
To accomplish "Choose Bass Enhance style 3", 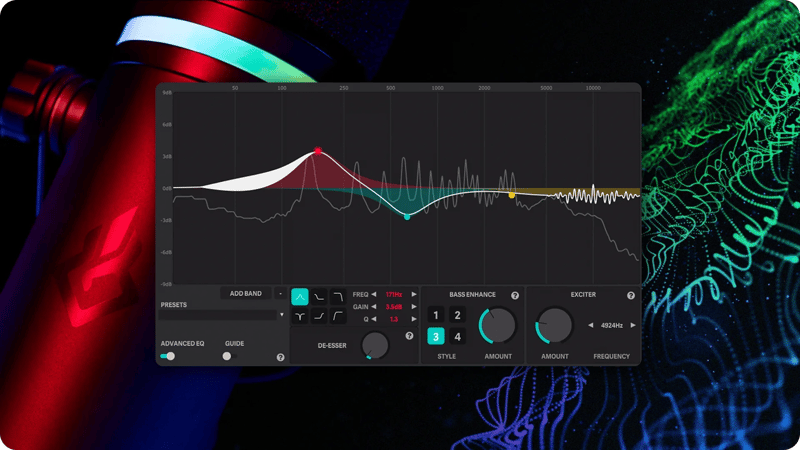I will 436,336.
